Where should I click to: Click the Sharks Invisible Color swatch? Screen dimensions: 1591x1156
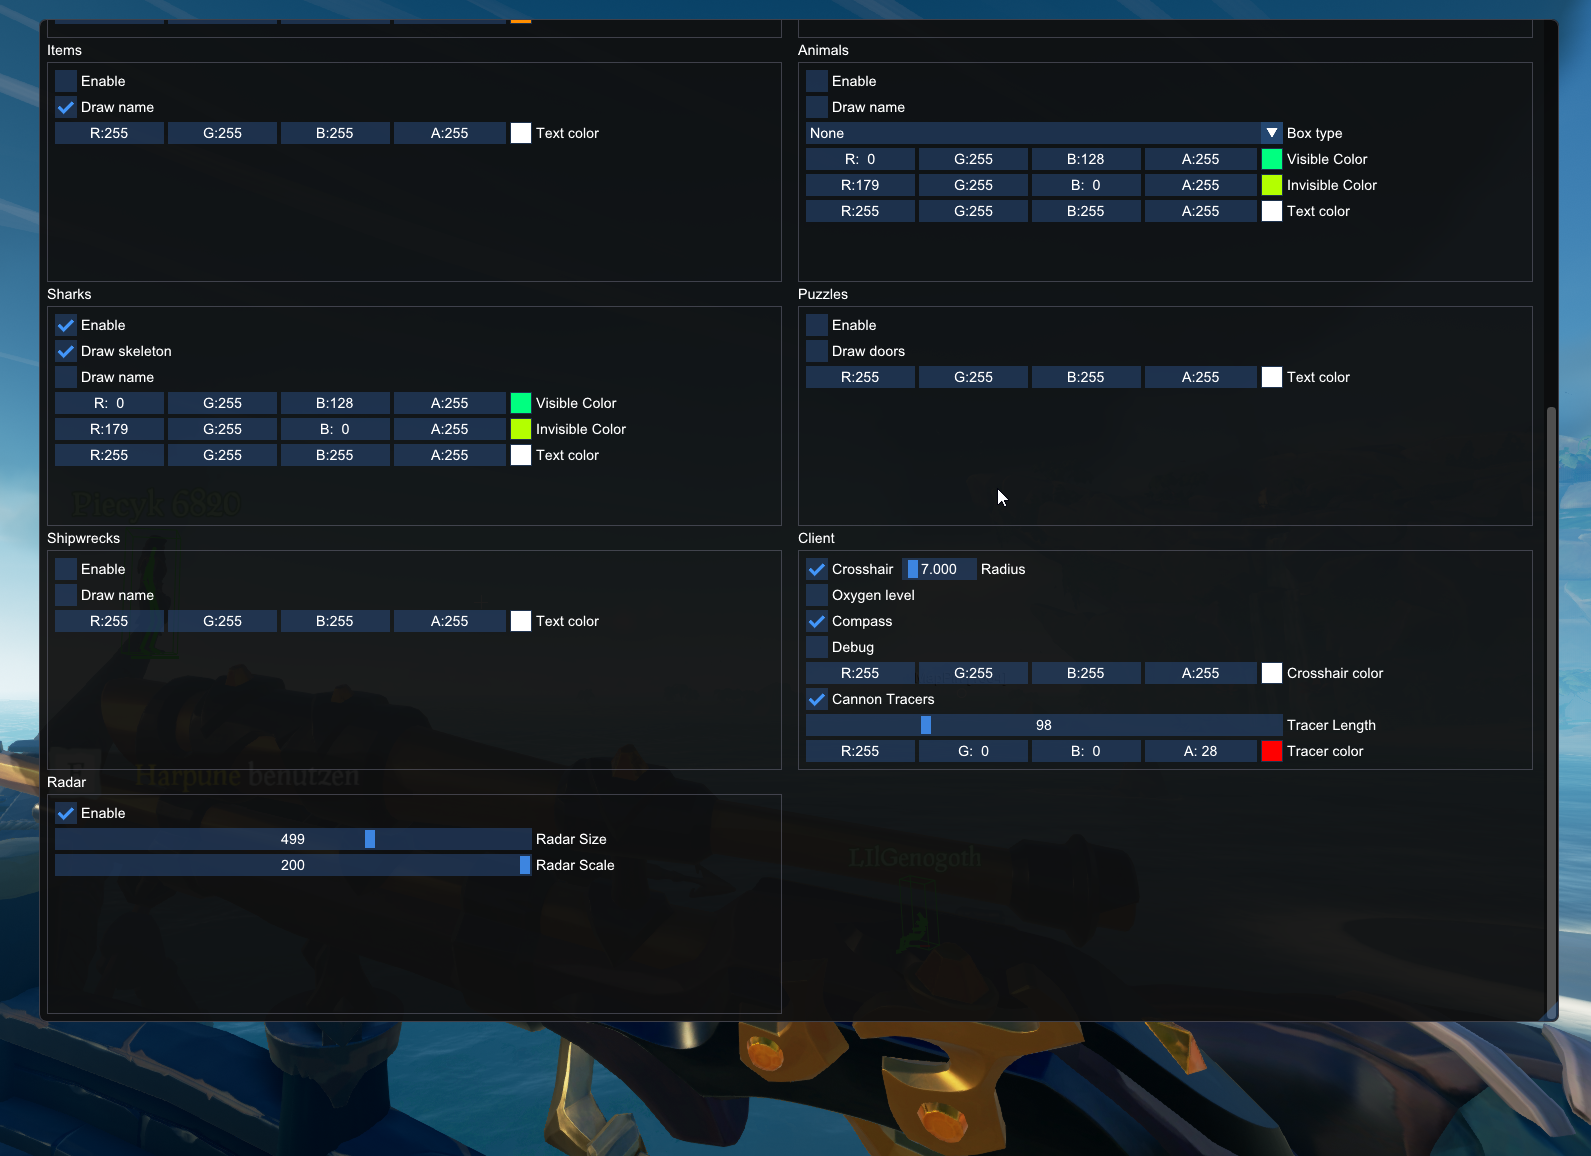coord(520,429)
